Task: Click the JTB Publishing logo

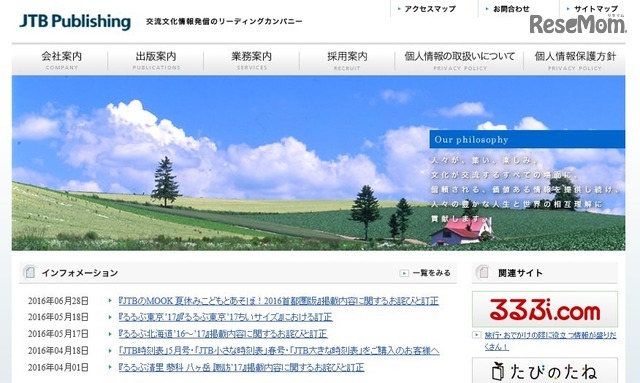Action: coord(75,22)
